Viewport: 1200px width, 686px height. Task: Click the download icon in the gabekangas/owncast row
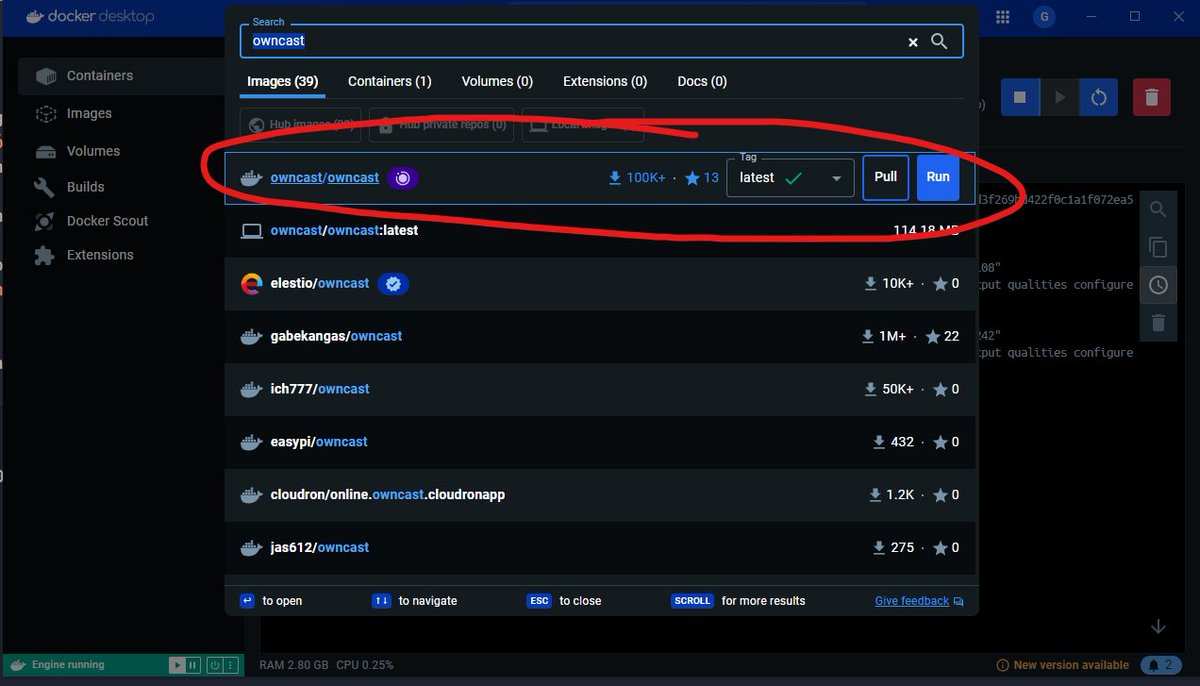868,337
